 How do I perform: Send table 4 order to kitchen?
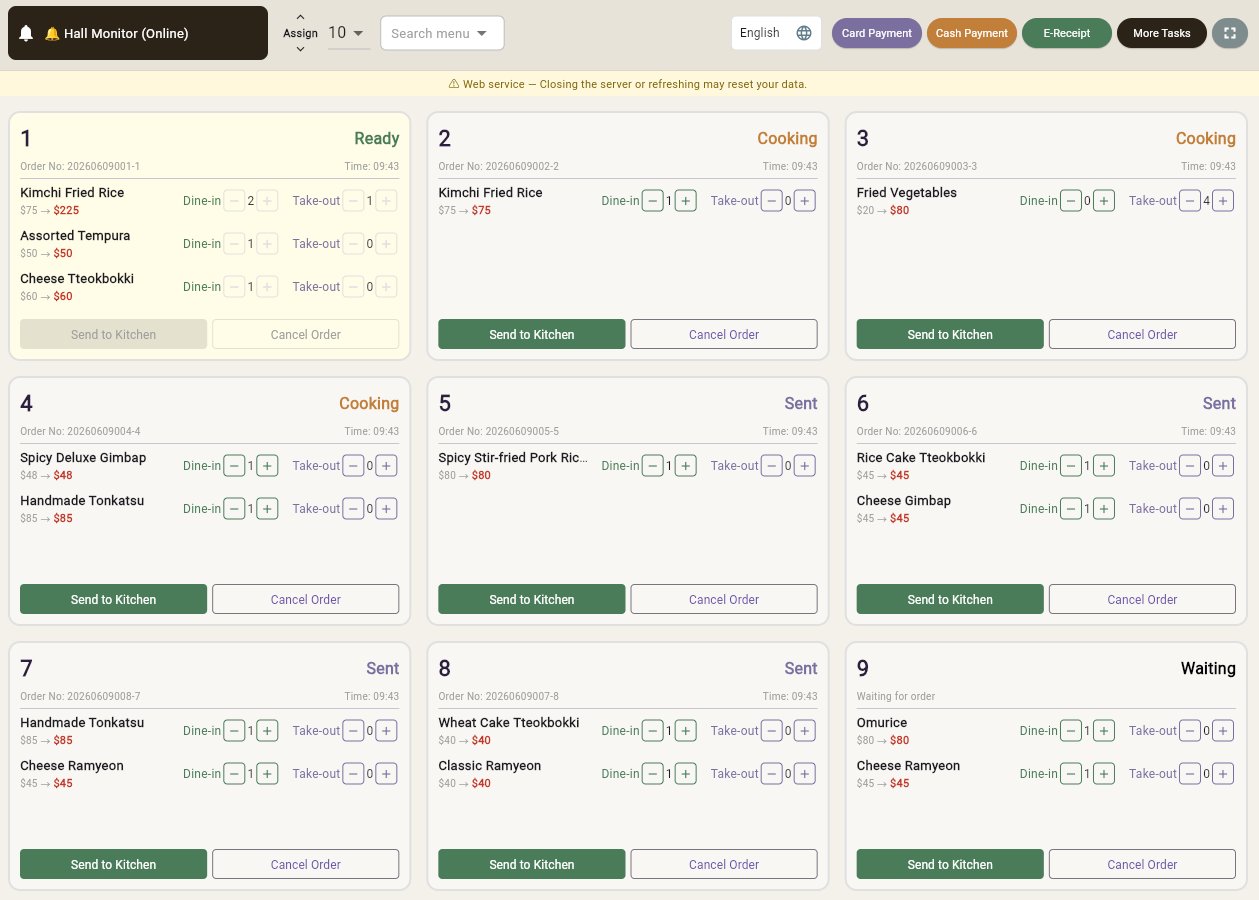(114, 599)
